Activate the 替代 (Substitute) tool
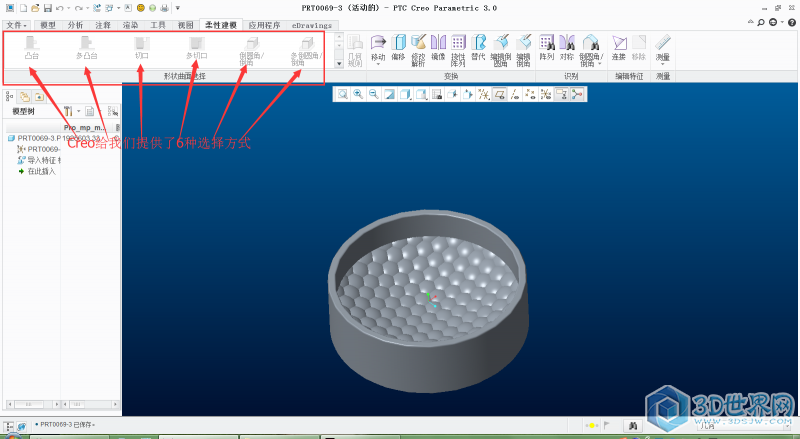Screen dimensions: 800x439 479,47
